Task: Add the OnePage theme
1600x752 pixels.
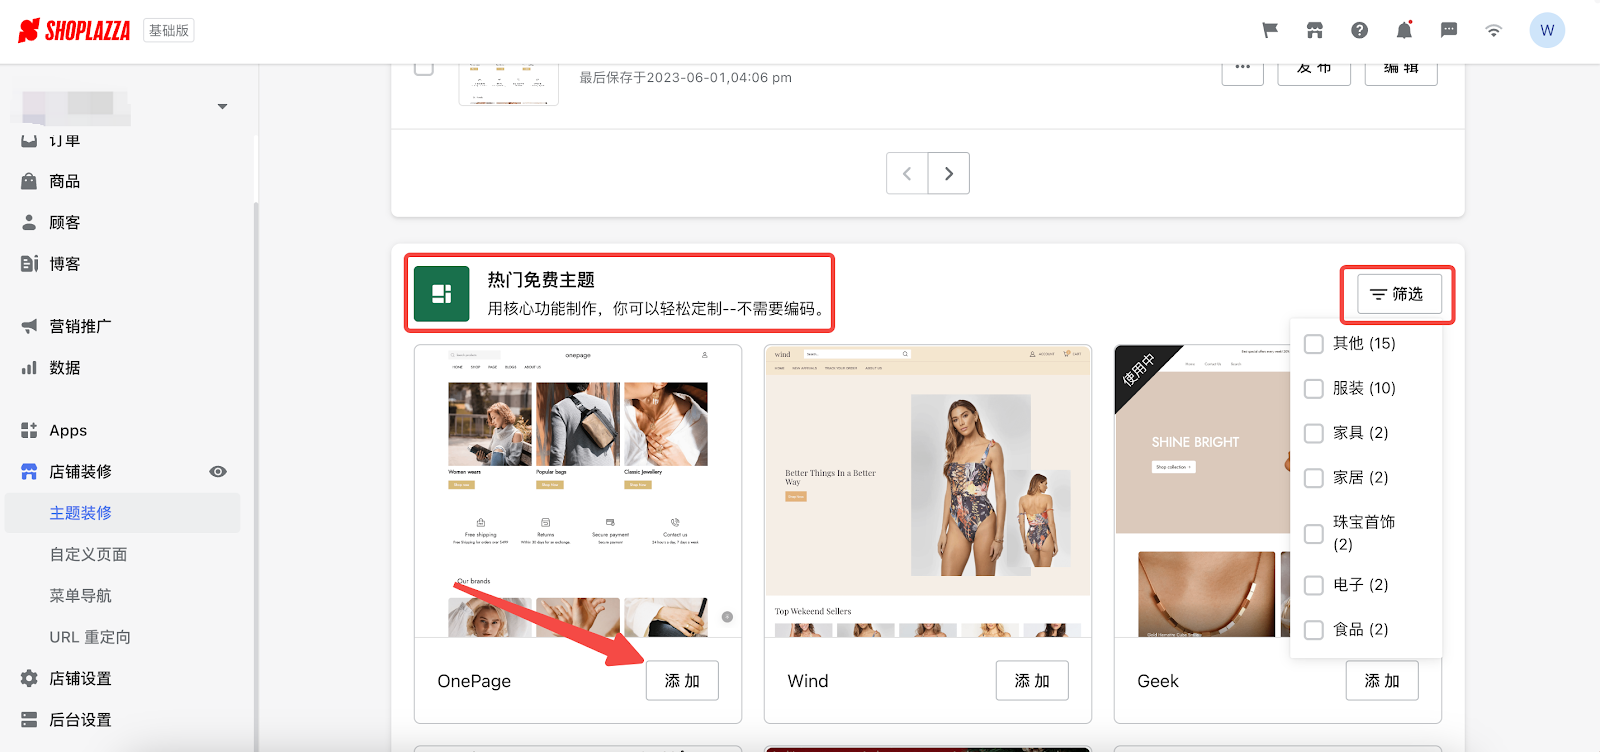Action: point(682,681)
